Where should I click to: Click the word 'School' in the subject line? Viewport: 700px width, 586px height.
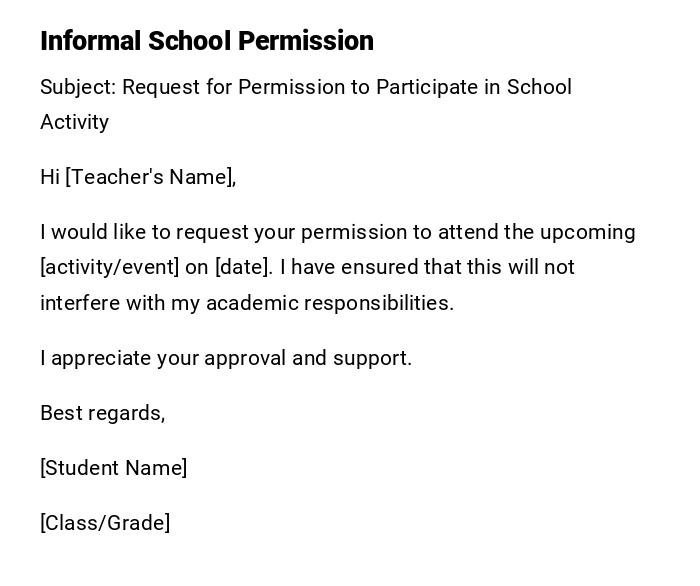[x=540, y=87]
